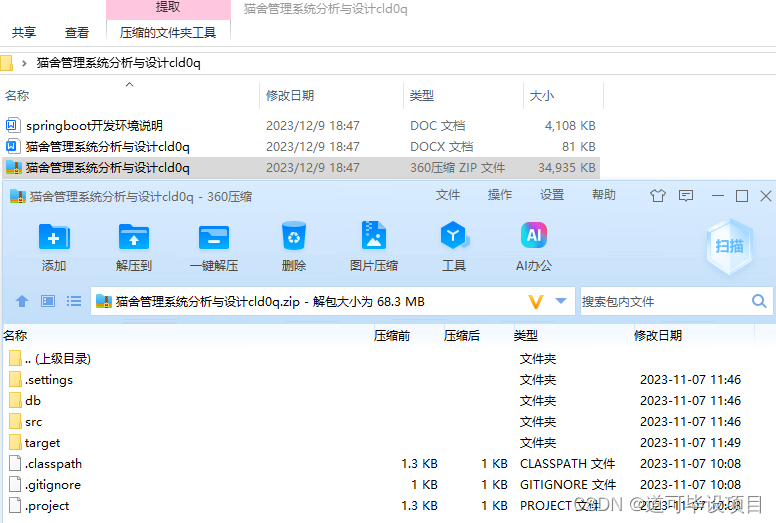This screenshot has height=523, width=776.
Task: Switch to thumbnail view icon
Action: pyautogui.click(x=48, y=301)
